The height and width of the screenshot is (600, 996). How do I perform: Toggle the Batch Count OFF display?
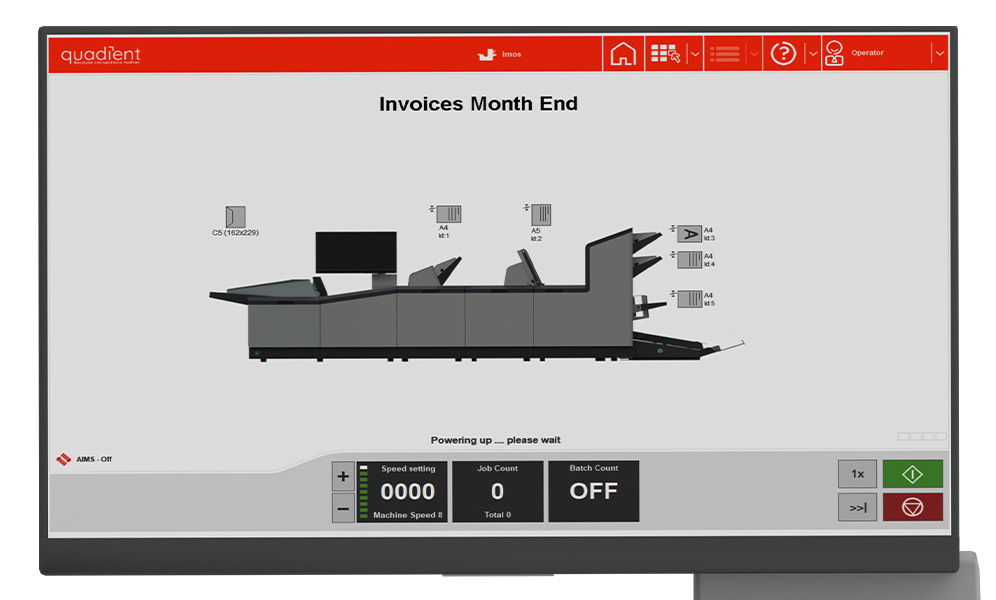[x=594, y=491]
